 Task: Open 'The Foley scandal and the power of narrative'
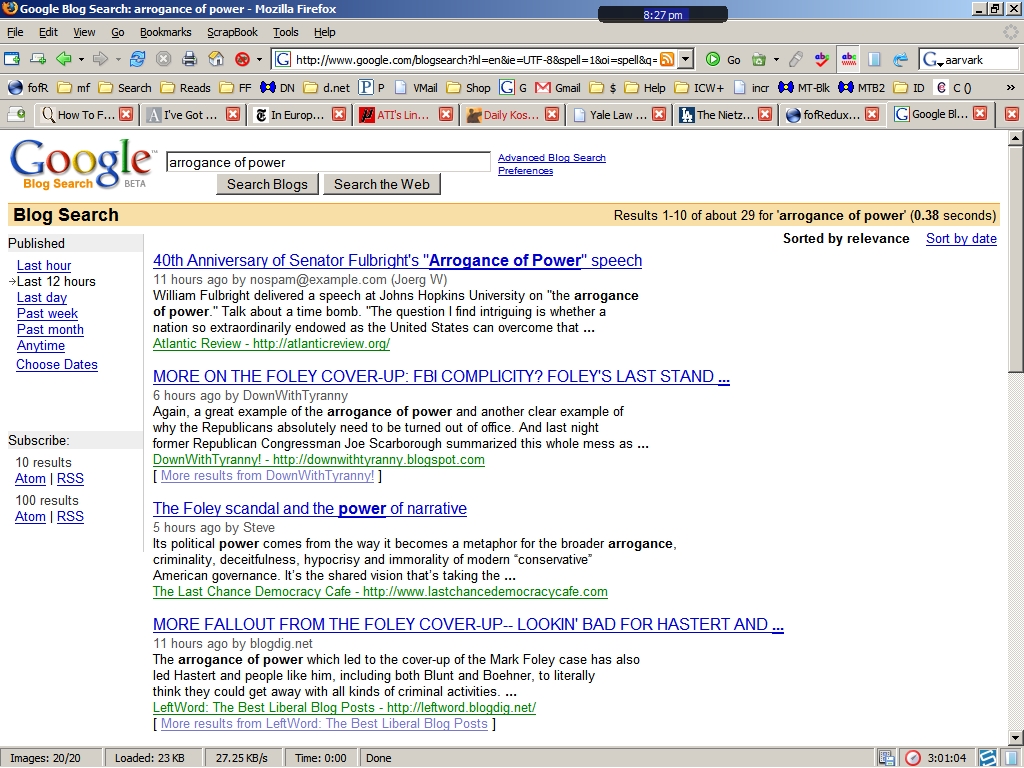point(310,508)
